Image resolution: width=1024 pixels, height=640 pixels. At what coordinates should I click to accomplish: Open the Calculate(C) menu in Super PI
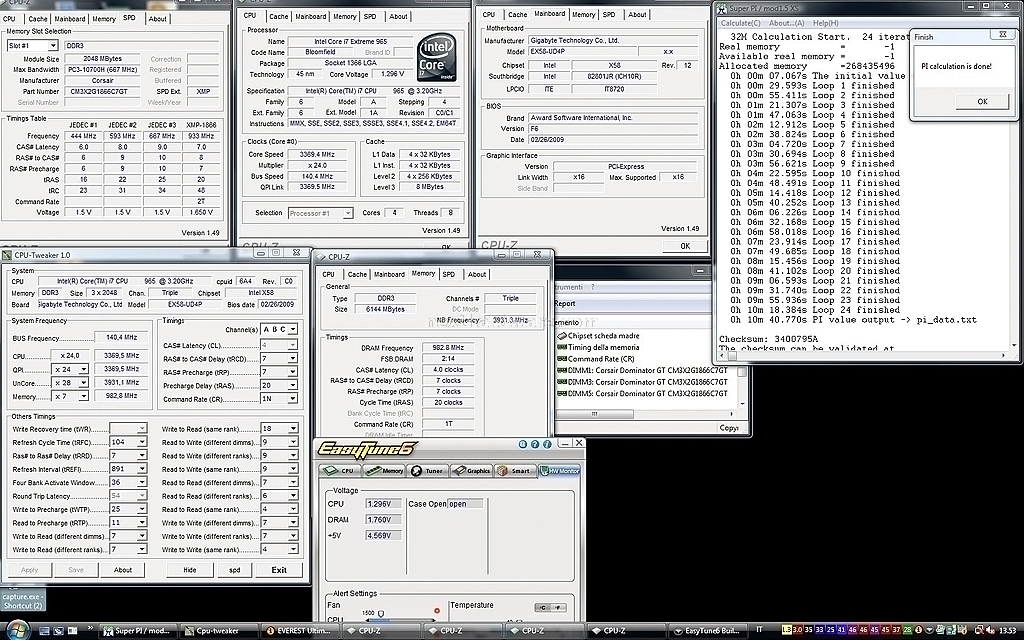(x=740, y=23)
